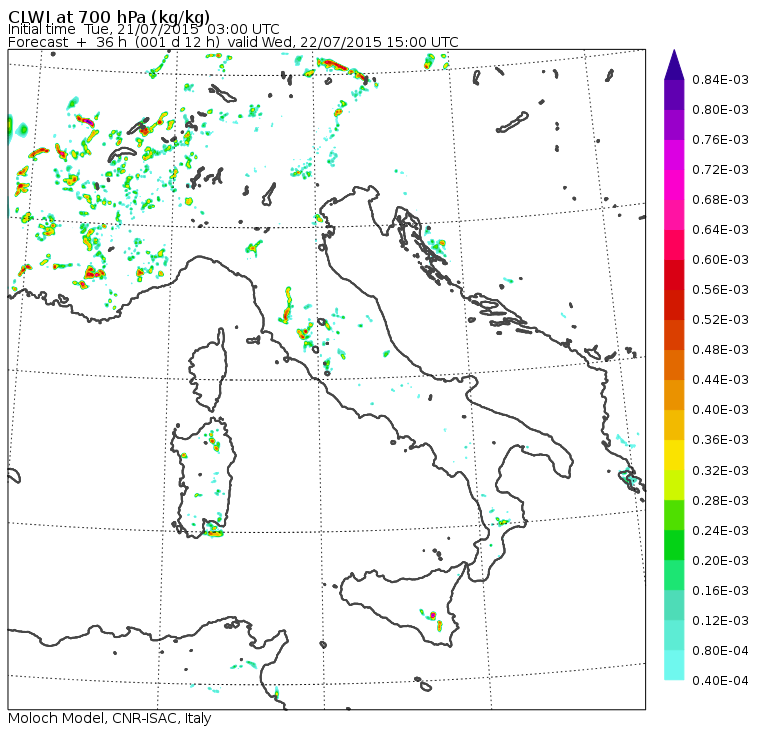Click the teal band between 0.12E-03 and 0.16E-03
760x731 pixels.
point(674,605)
